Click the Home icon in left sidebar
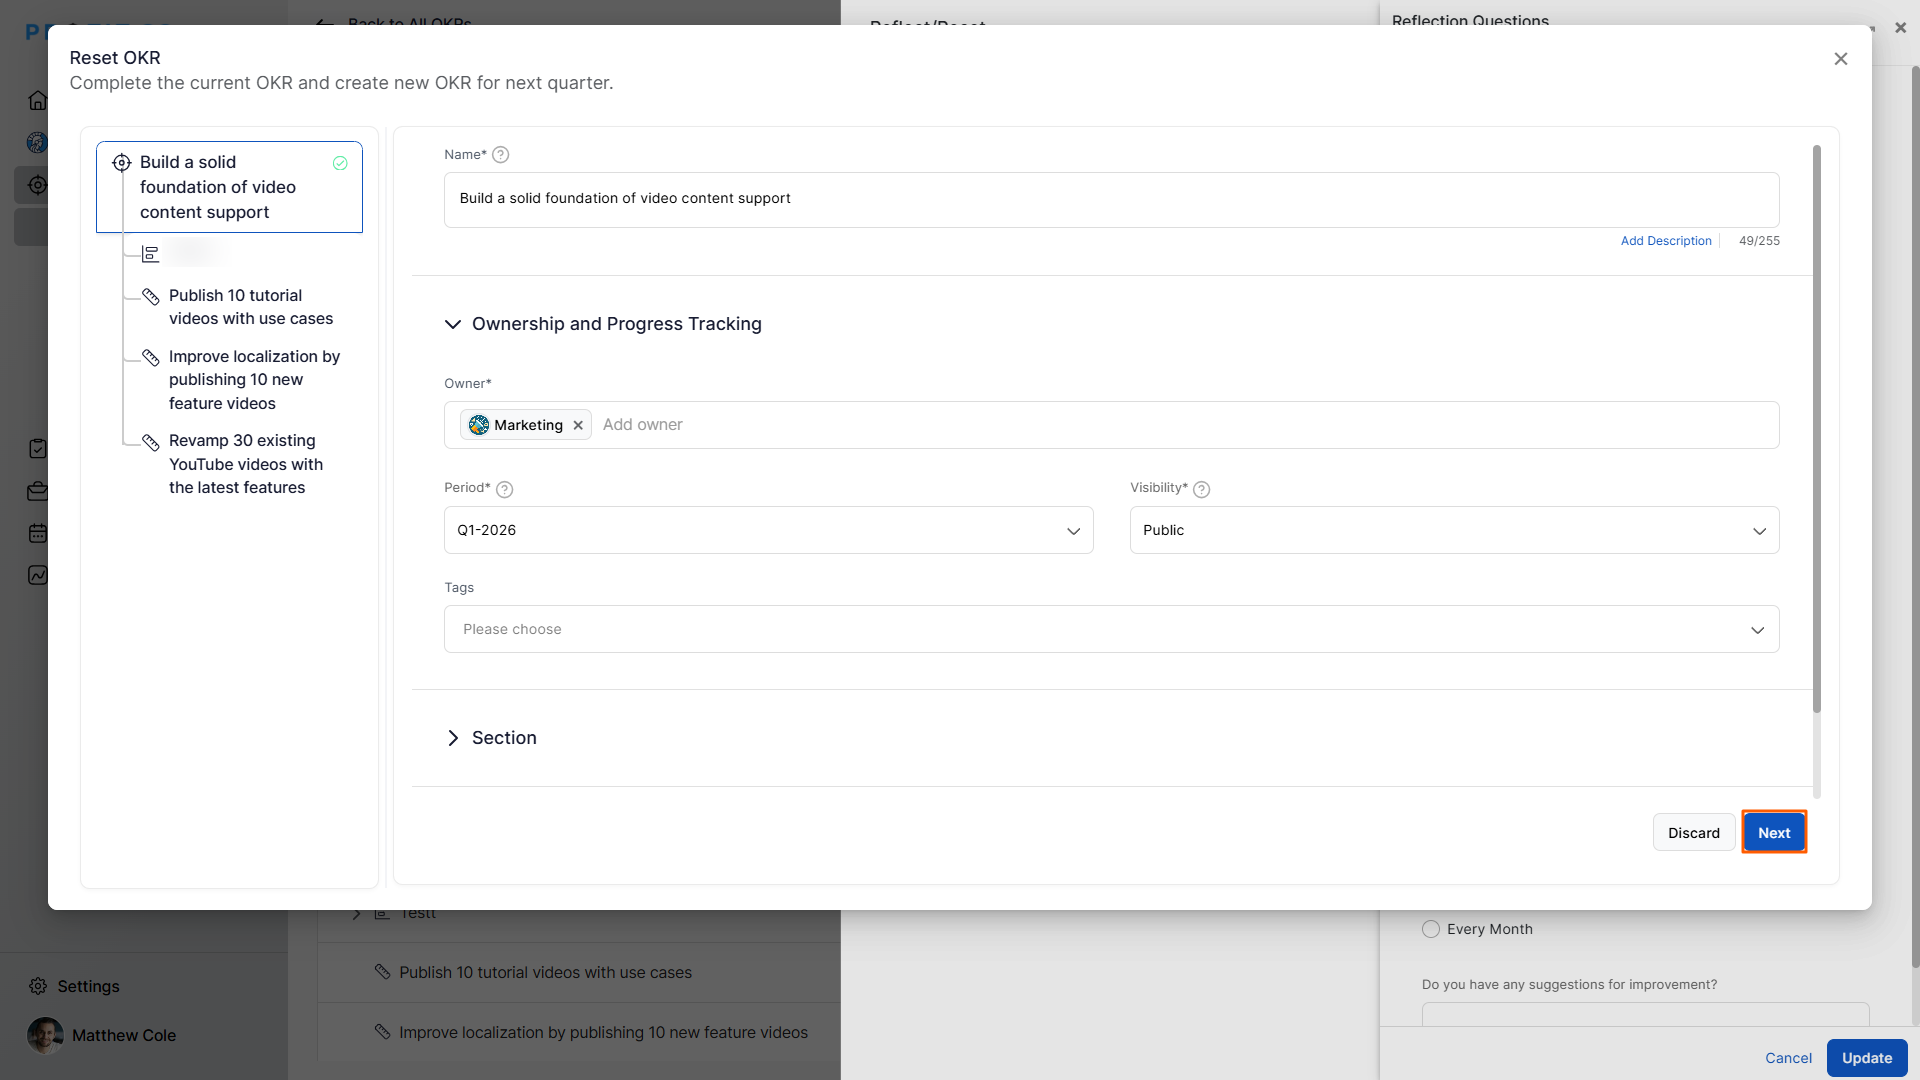The image size is (1920, 1080). pyautogui.click(x=38, y=100)
